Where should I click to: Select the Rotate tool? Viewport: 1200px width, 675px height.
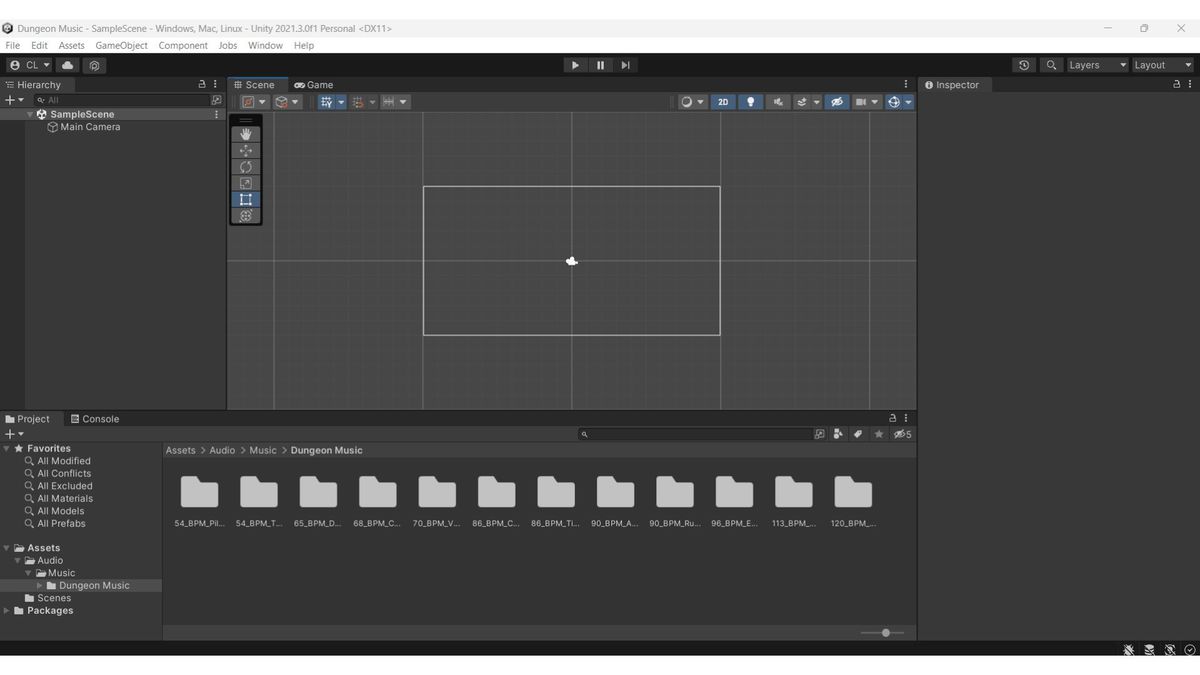[245, 167]
